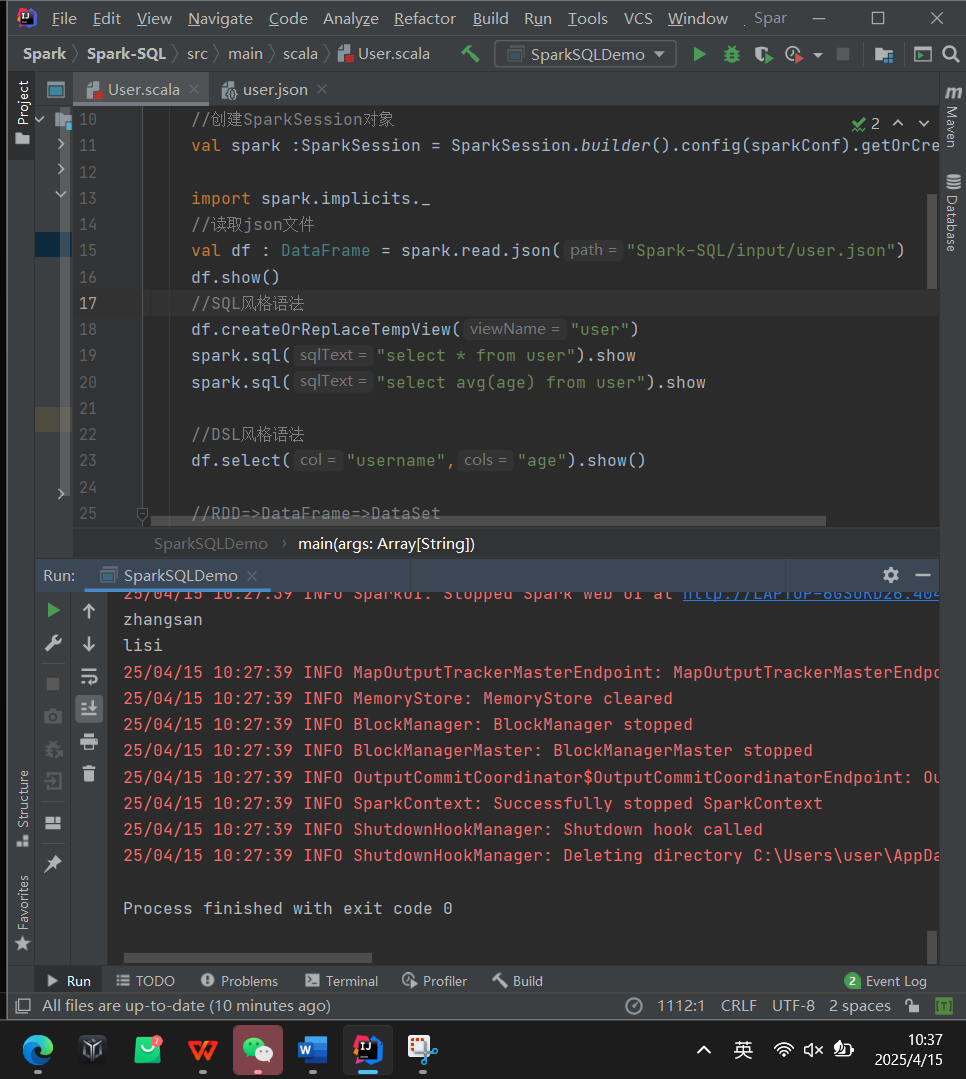Change indent setting 2 spaces
This screenshot has width=966, height=1079.
coord(859,1005)
